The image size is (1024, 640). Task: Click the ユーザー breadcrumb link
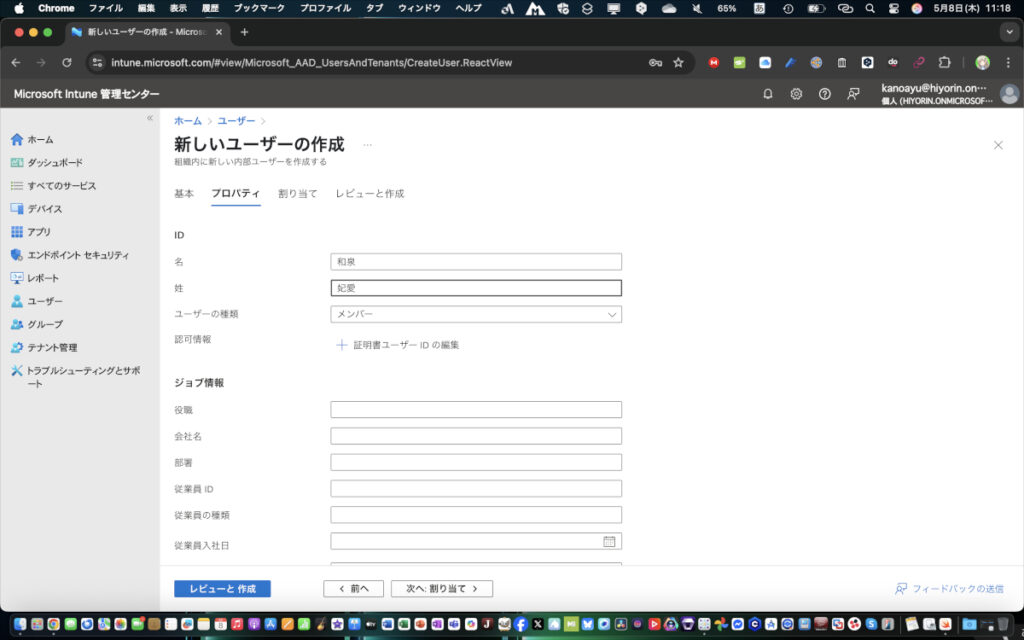(236, 121)
